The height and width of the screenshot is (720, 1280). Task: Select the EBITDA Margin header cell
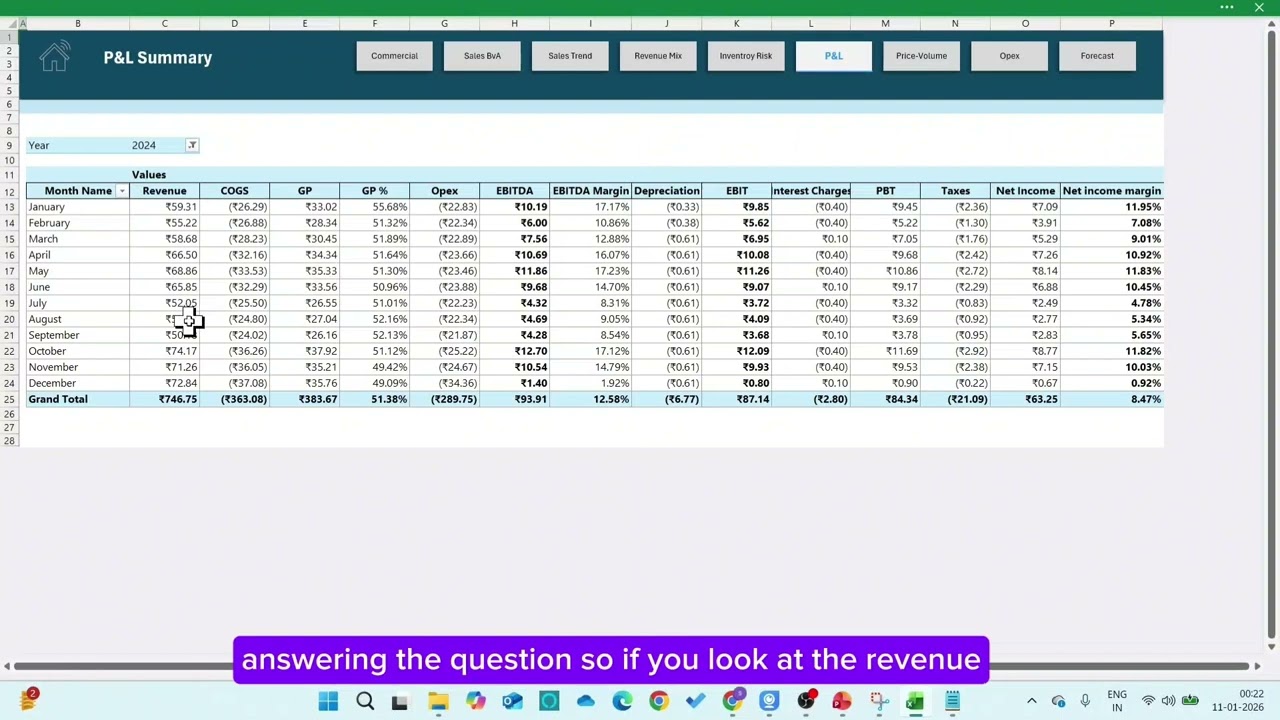click(x=590, y=191)
